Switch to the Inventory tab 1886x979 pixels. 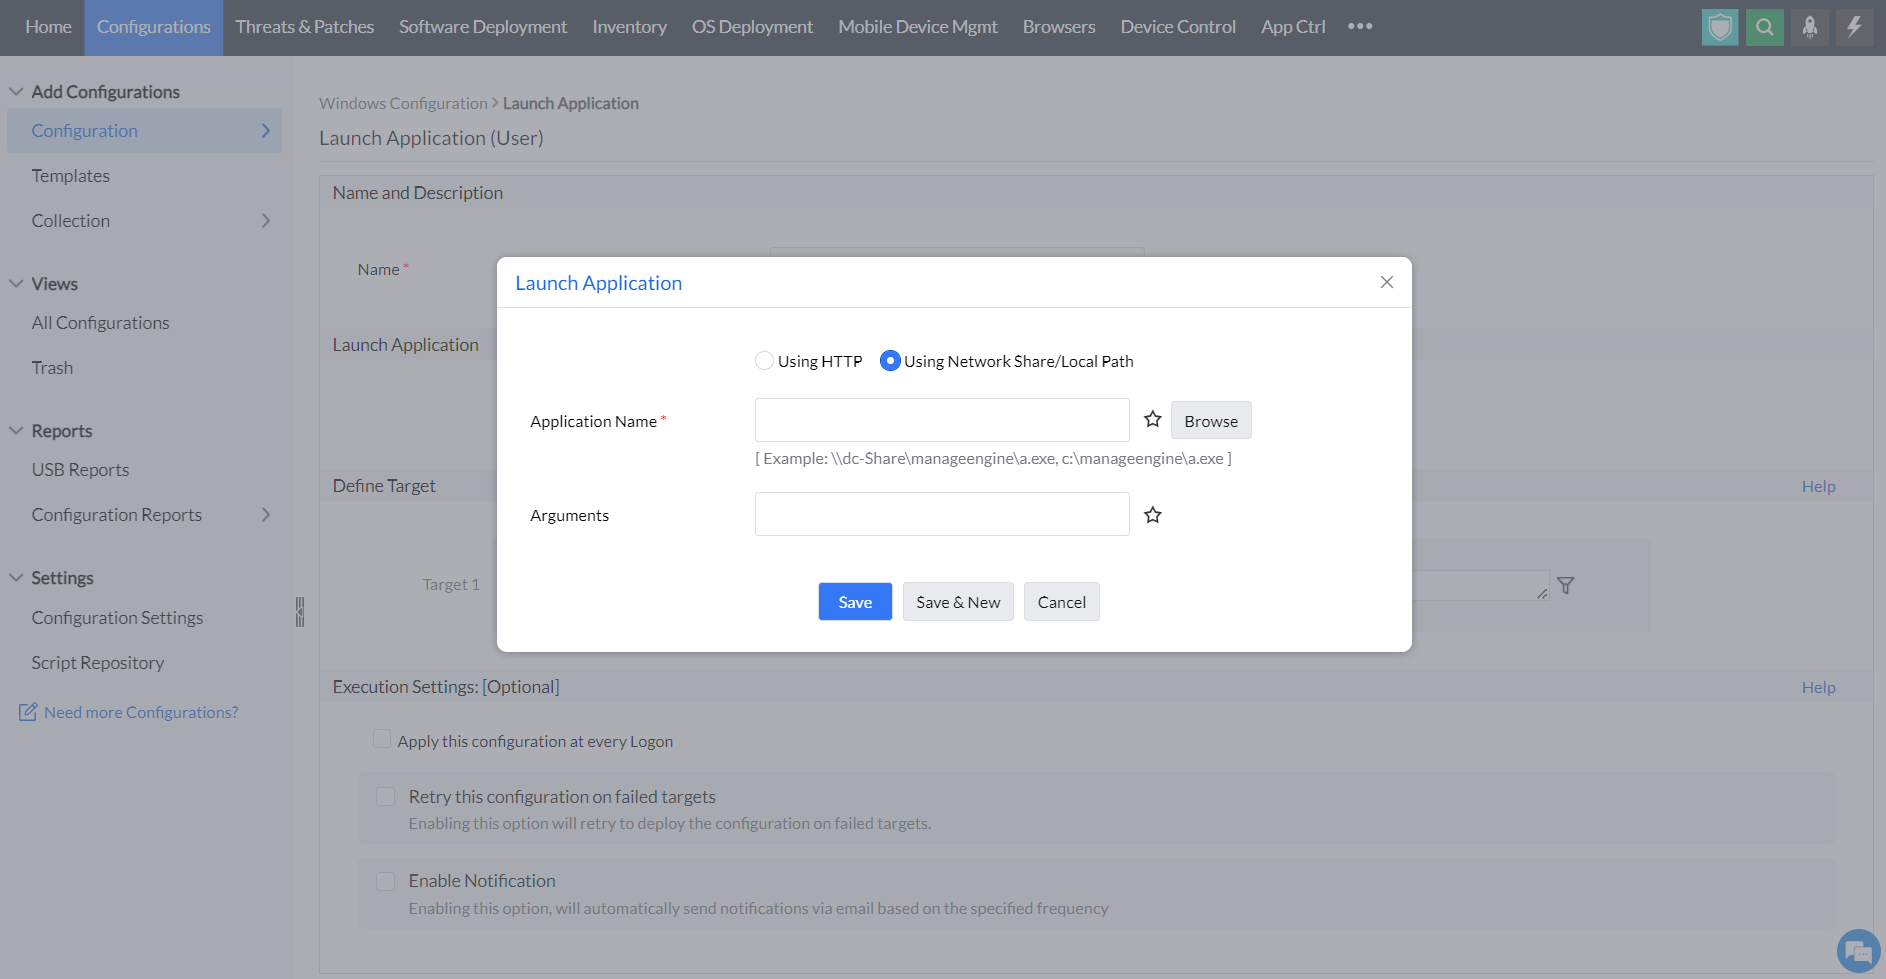pyautogui.click(x=629, y=27)
